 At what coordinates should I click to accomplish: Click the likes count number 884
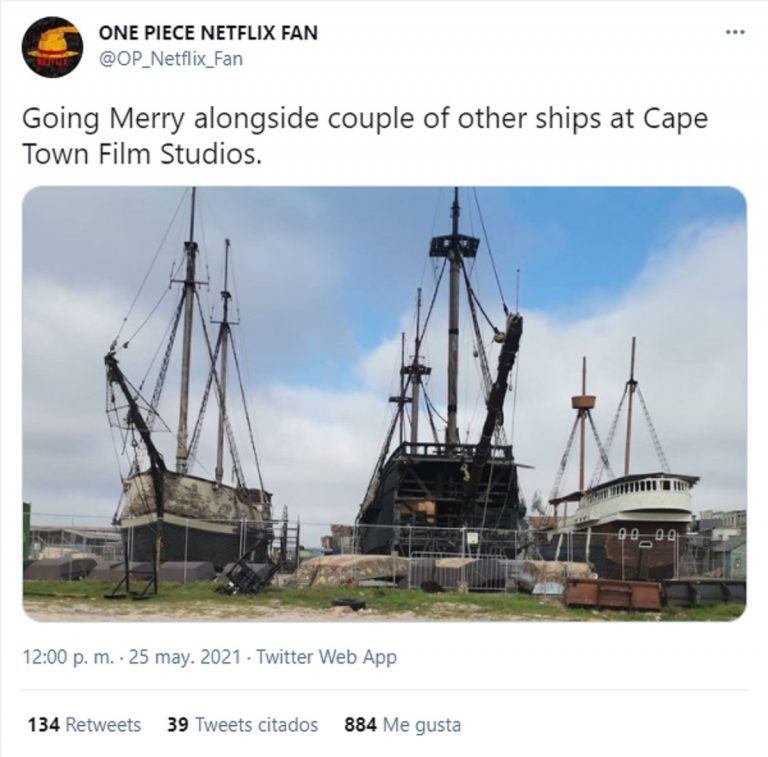point(360,725)
